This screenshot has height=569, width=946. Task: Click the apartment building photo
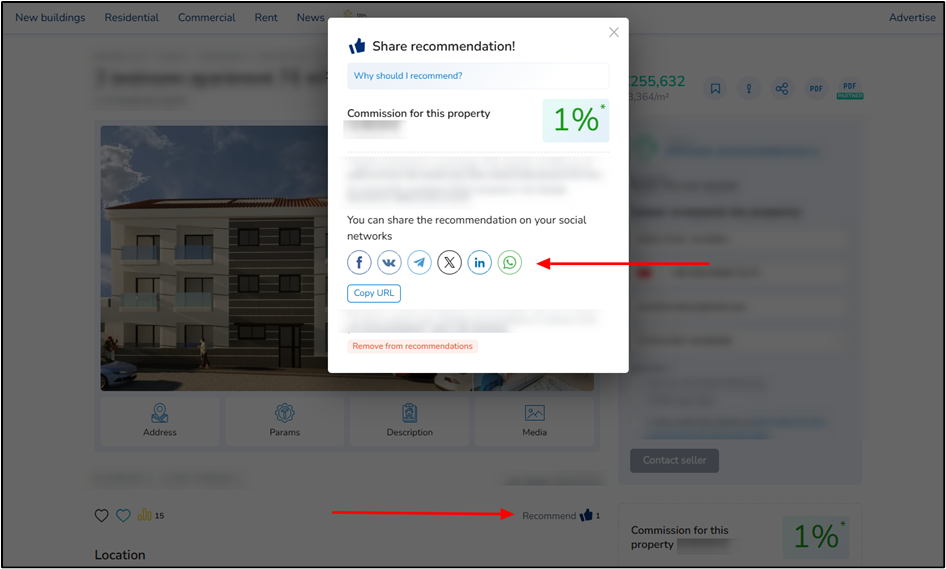pyautogui.click(x=214, y=258)
